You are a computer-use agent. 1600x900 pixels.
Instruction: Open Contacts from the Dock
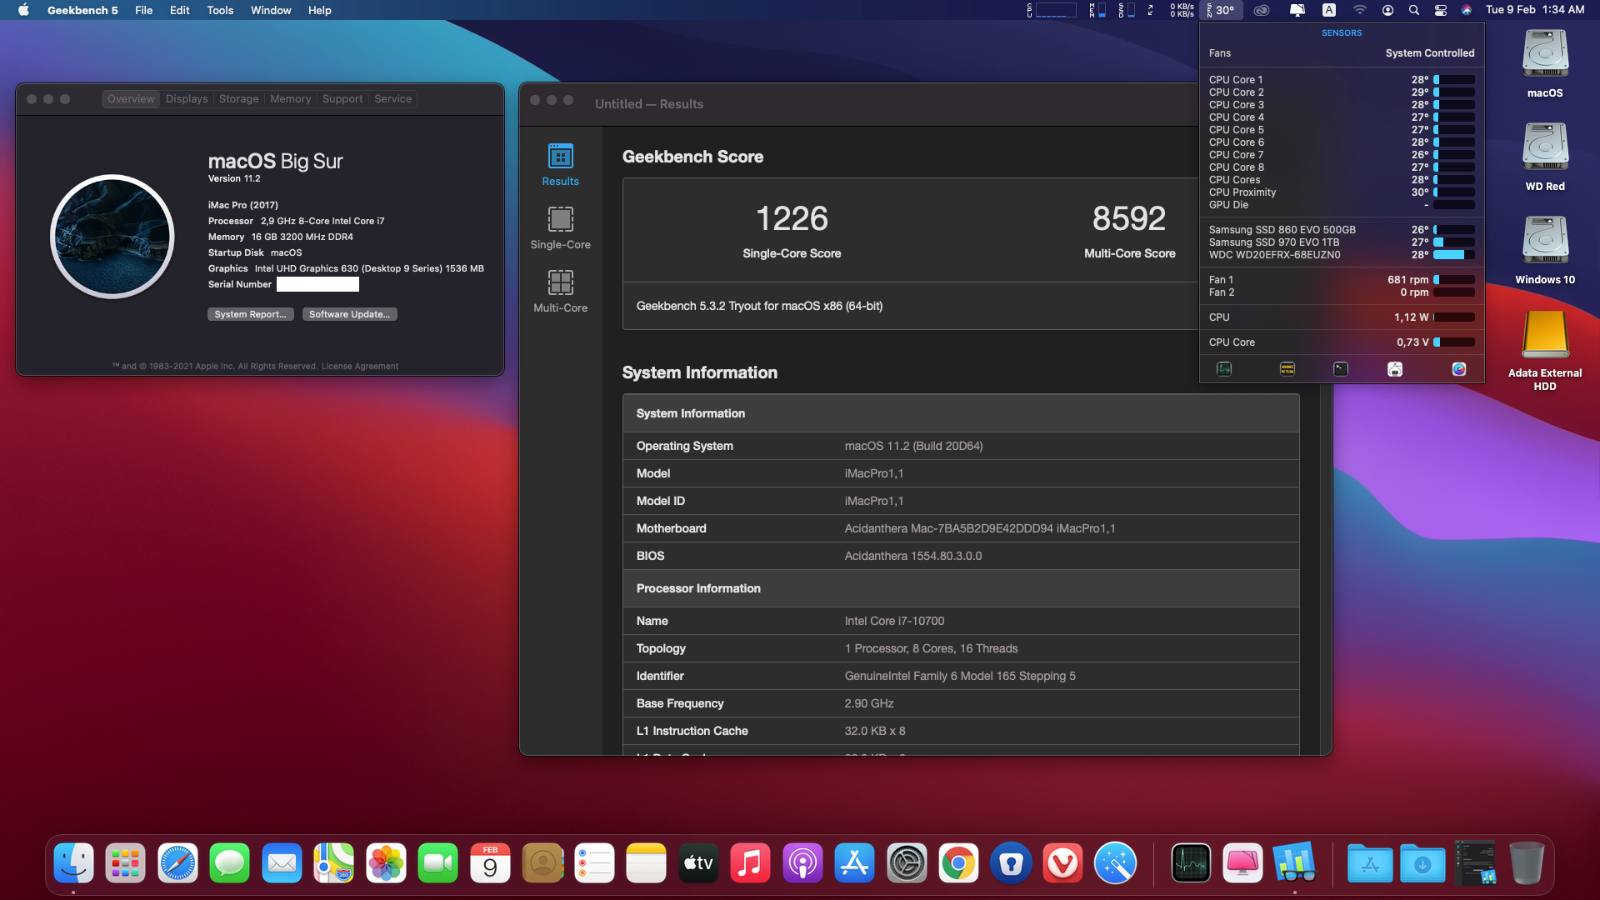542,863
